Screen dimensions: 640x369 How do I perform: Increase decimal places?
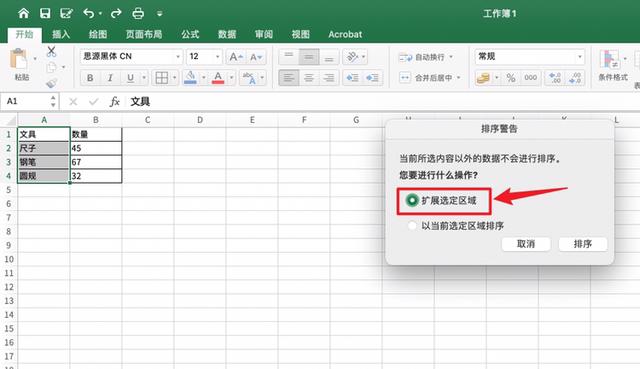pyautogui.click(x=555, y=78)
